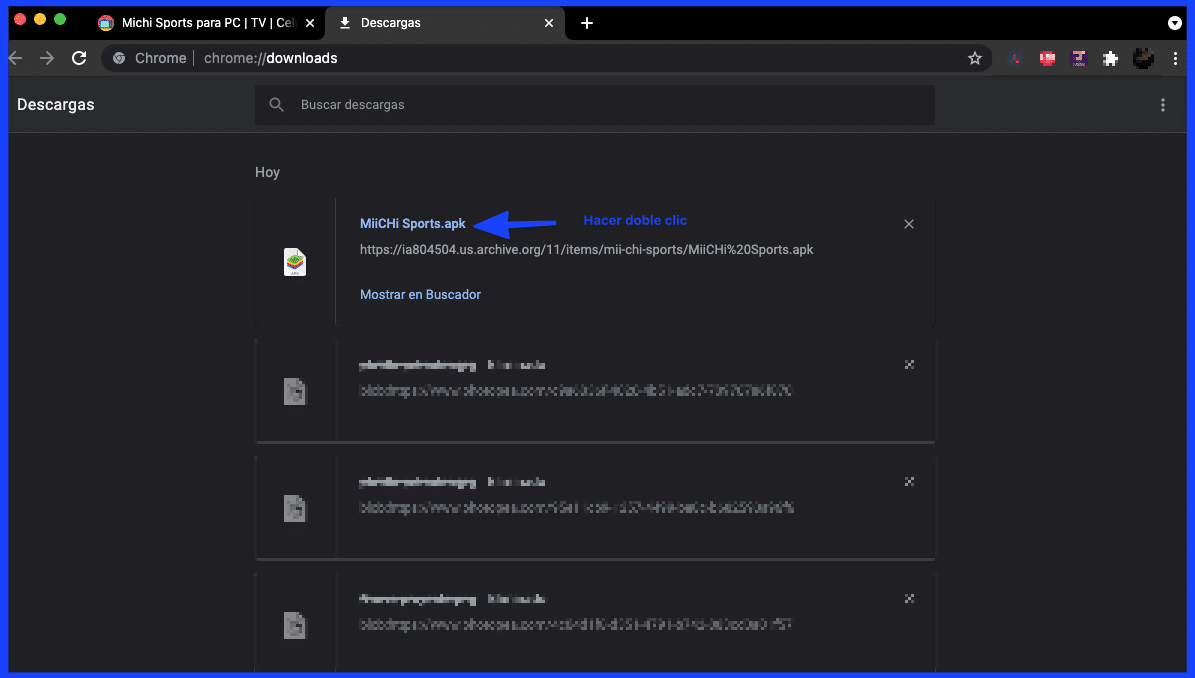Bookmark the page with the star icon

975,58
